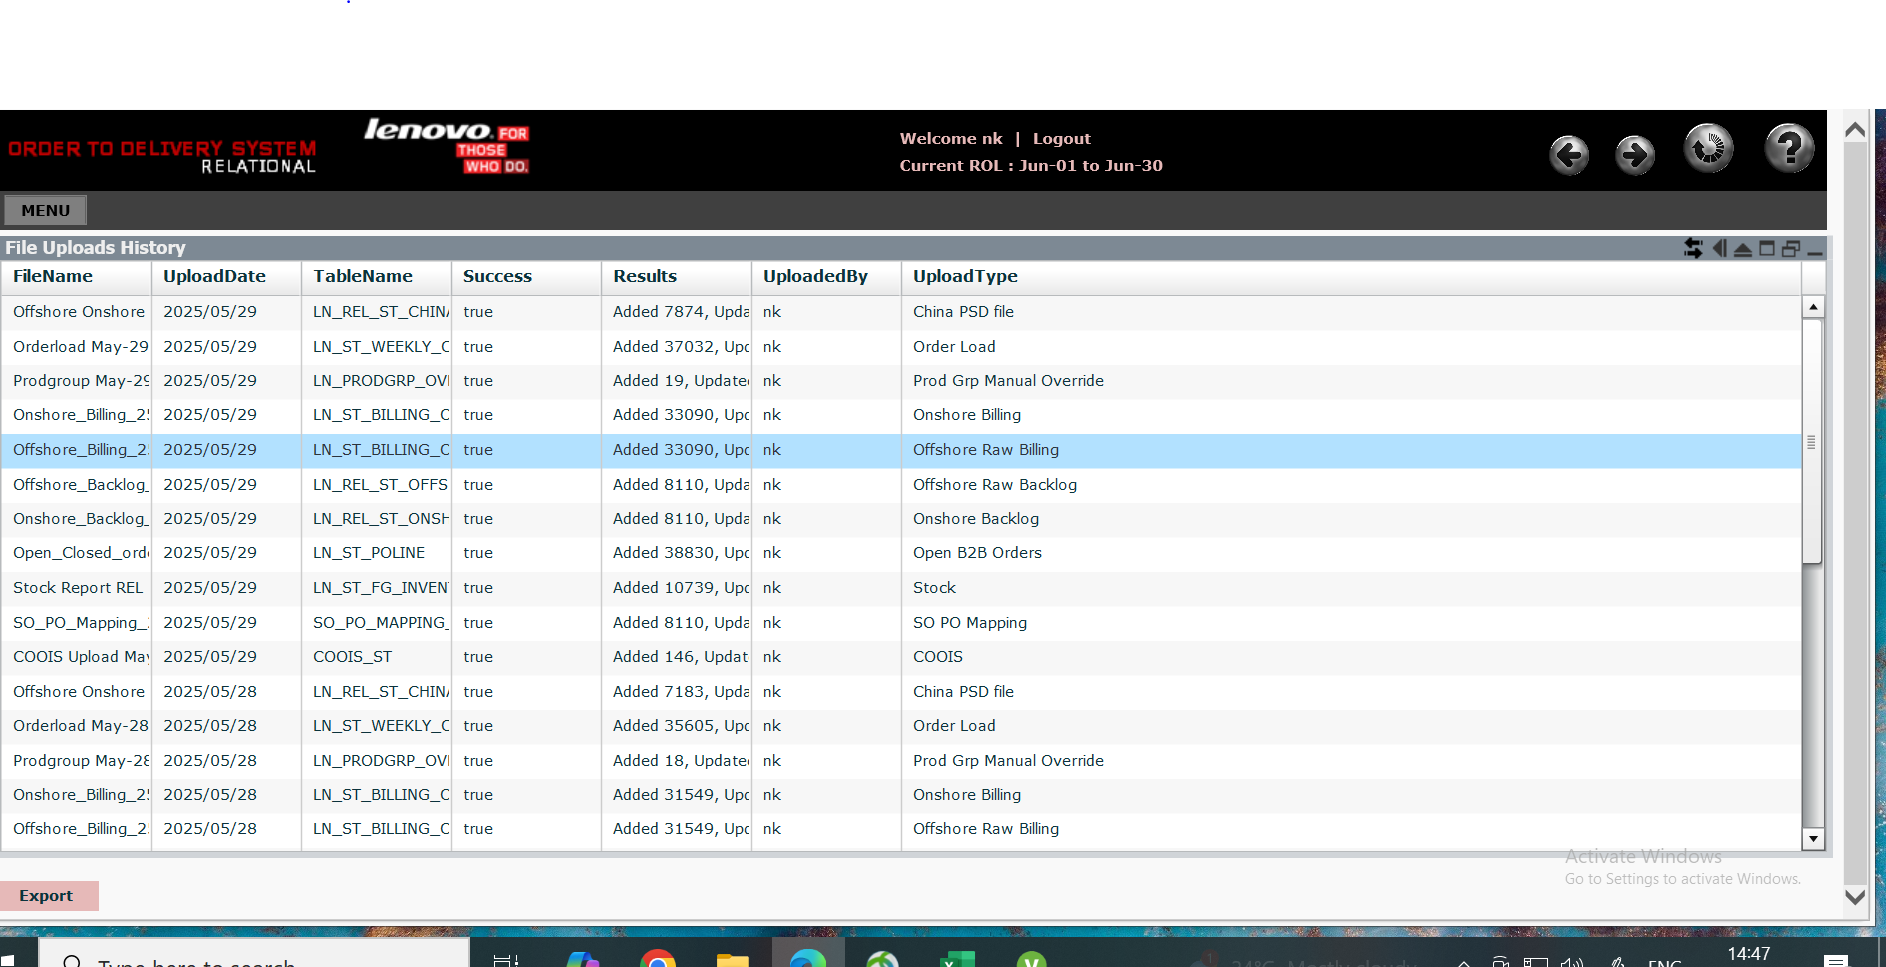Click the Export button
The height and width of the screenshot is (967, 1886).
click(x=47, y=896)
